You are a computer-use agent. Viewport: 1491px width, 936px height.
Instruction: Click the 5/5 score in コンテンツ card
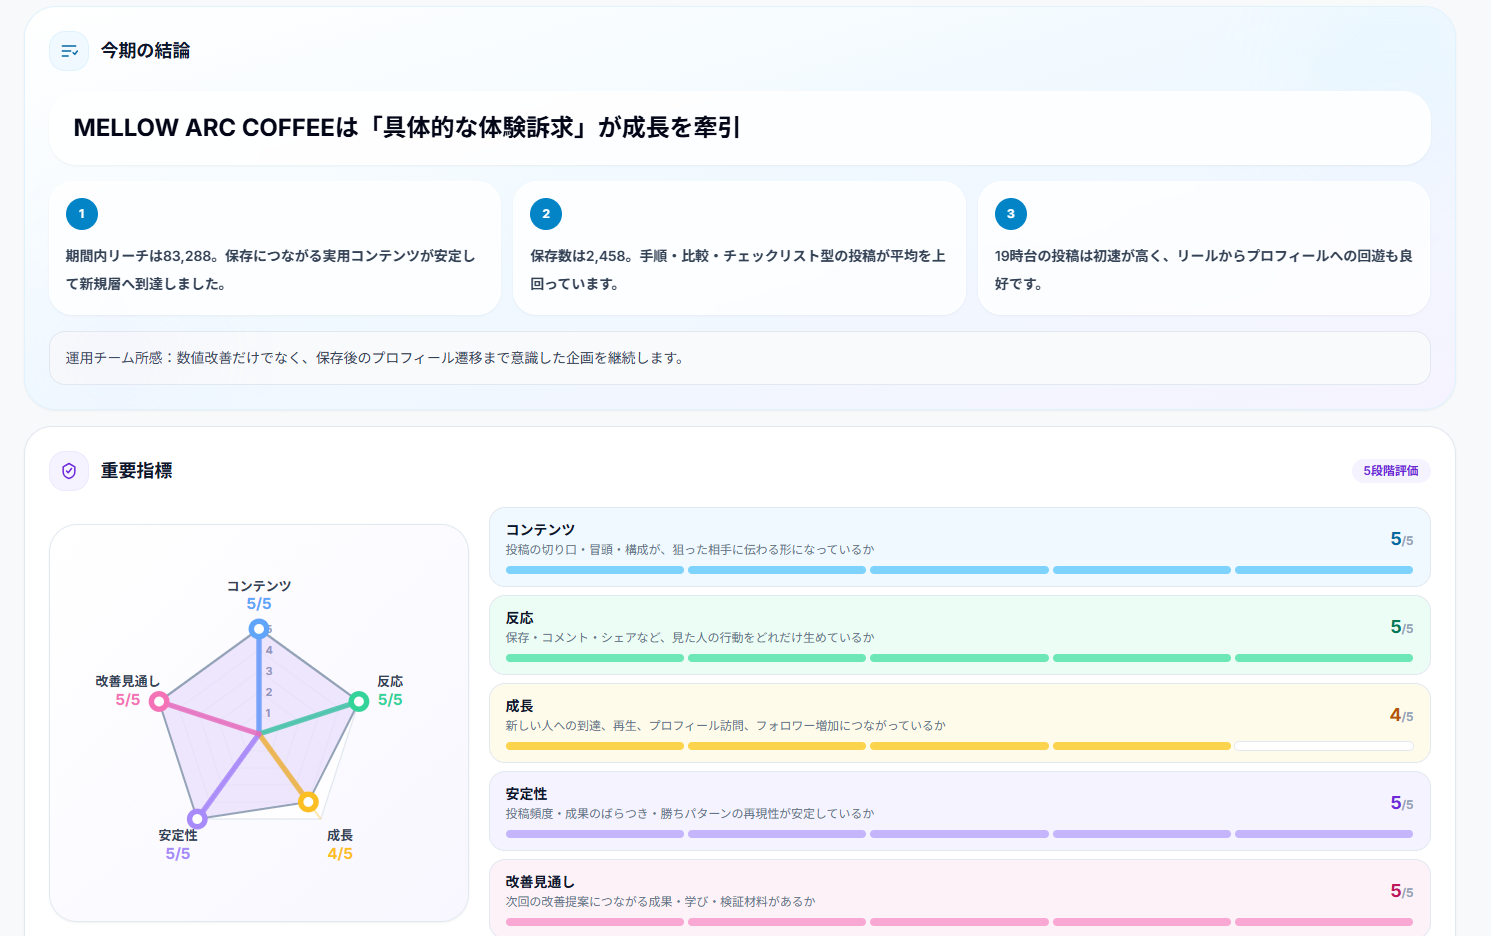[x=1401, y=539]
